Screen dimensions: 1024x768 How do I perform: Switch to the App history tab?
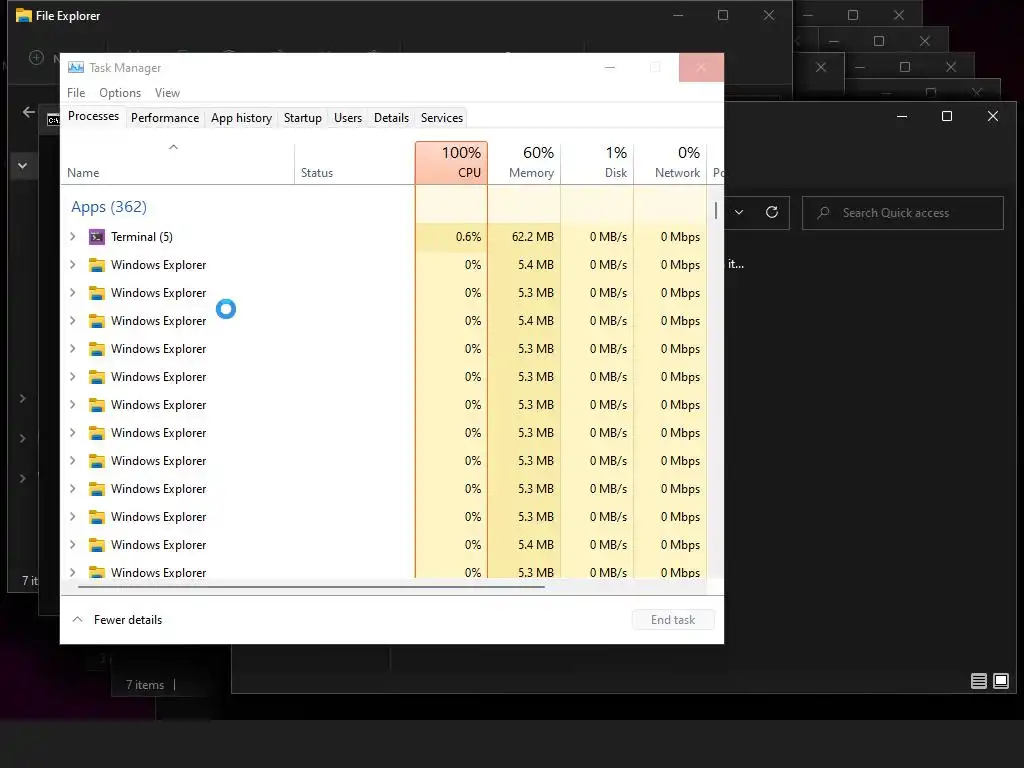[x=241, y=118]
